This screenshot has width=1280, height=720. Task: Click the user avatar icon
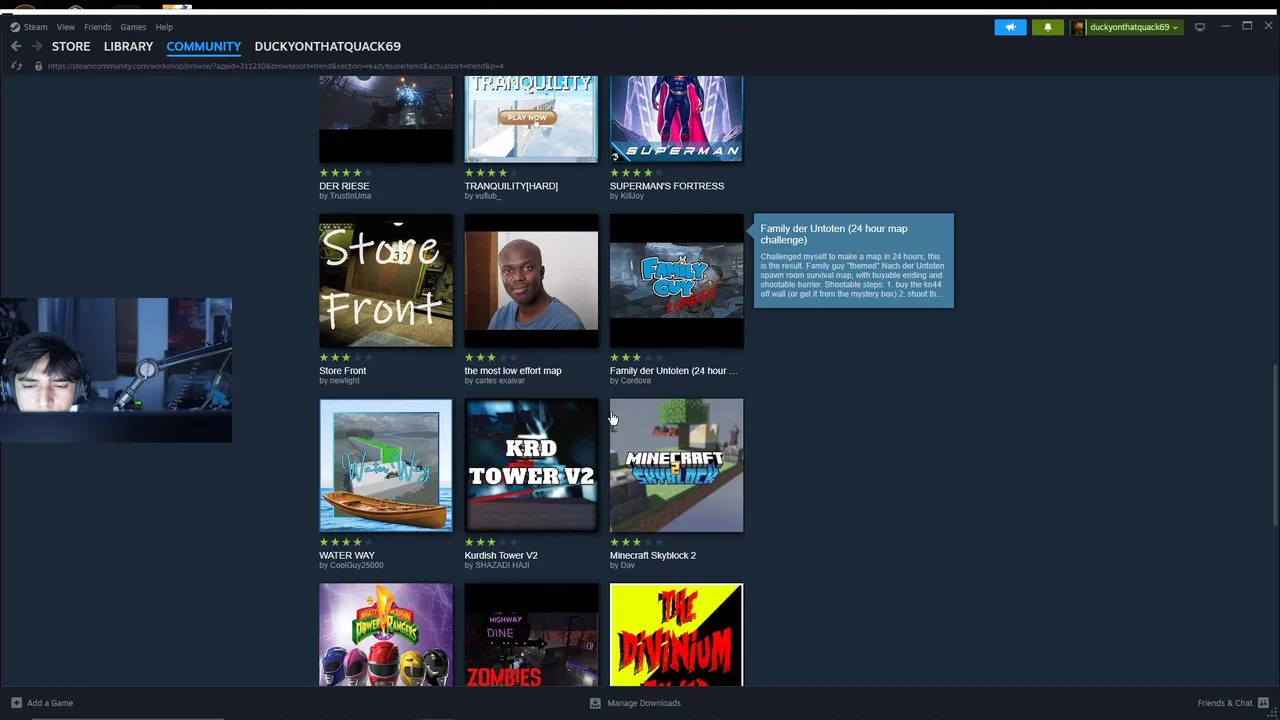tap(1077, 27)
